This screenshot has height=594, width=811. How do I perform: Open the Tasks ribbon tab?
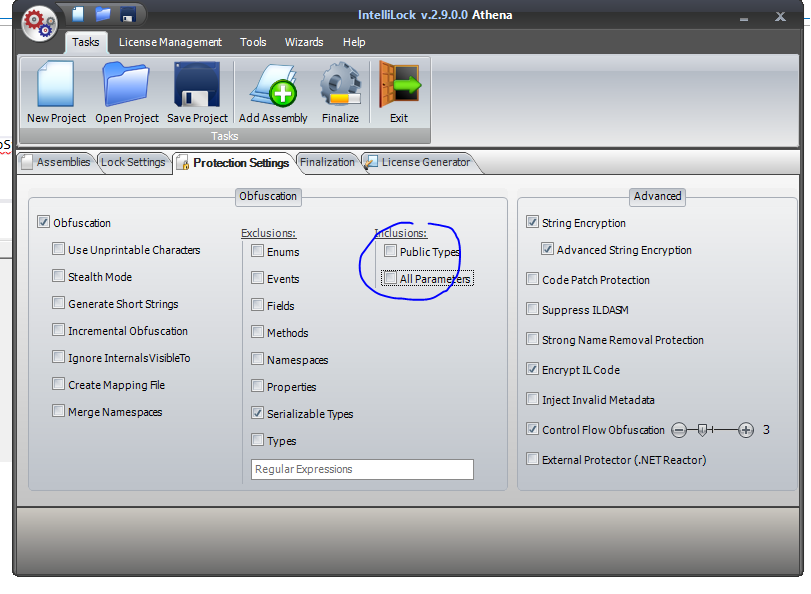coord(86,42)
